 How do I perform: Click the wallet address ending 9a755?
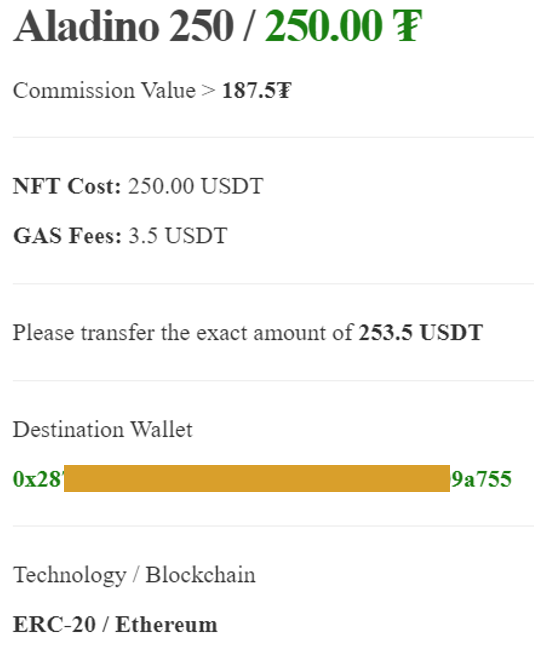(x=481, y=479)
